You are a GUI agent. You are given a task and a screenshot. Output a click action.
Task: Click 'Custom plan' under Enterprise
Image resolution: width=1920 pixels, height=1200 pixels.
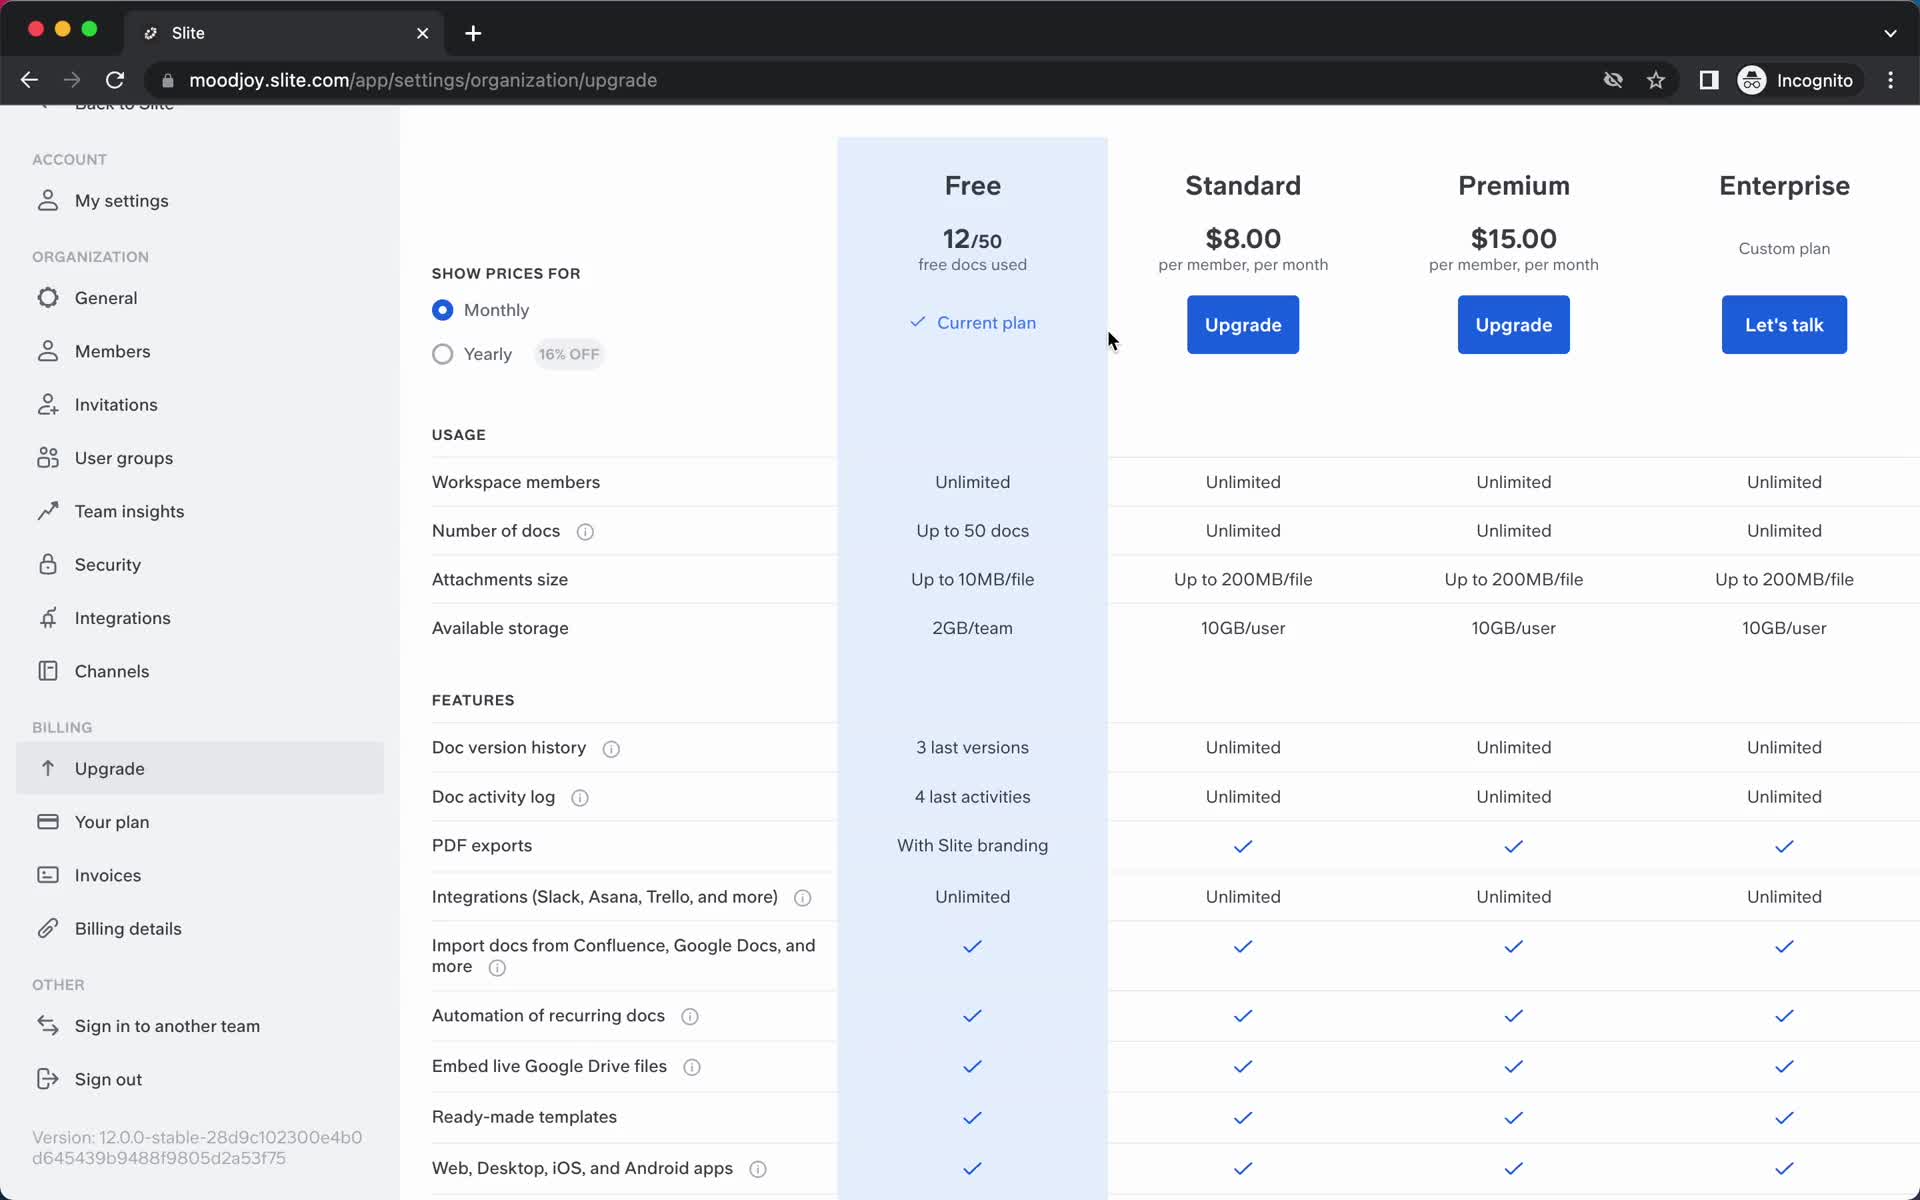pos(1784,249)
